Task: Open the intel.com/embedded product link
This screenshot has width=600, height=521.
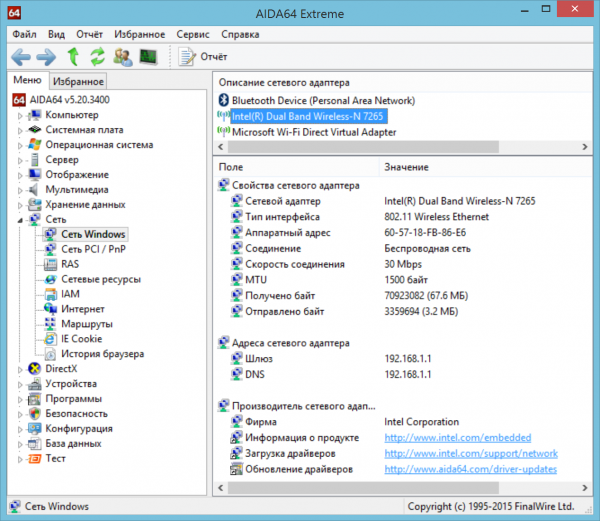Action: pyautogui.click(x=458, y=438)
